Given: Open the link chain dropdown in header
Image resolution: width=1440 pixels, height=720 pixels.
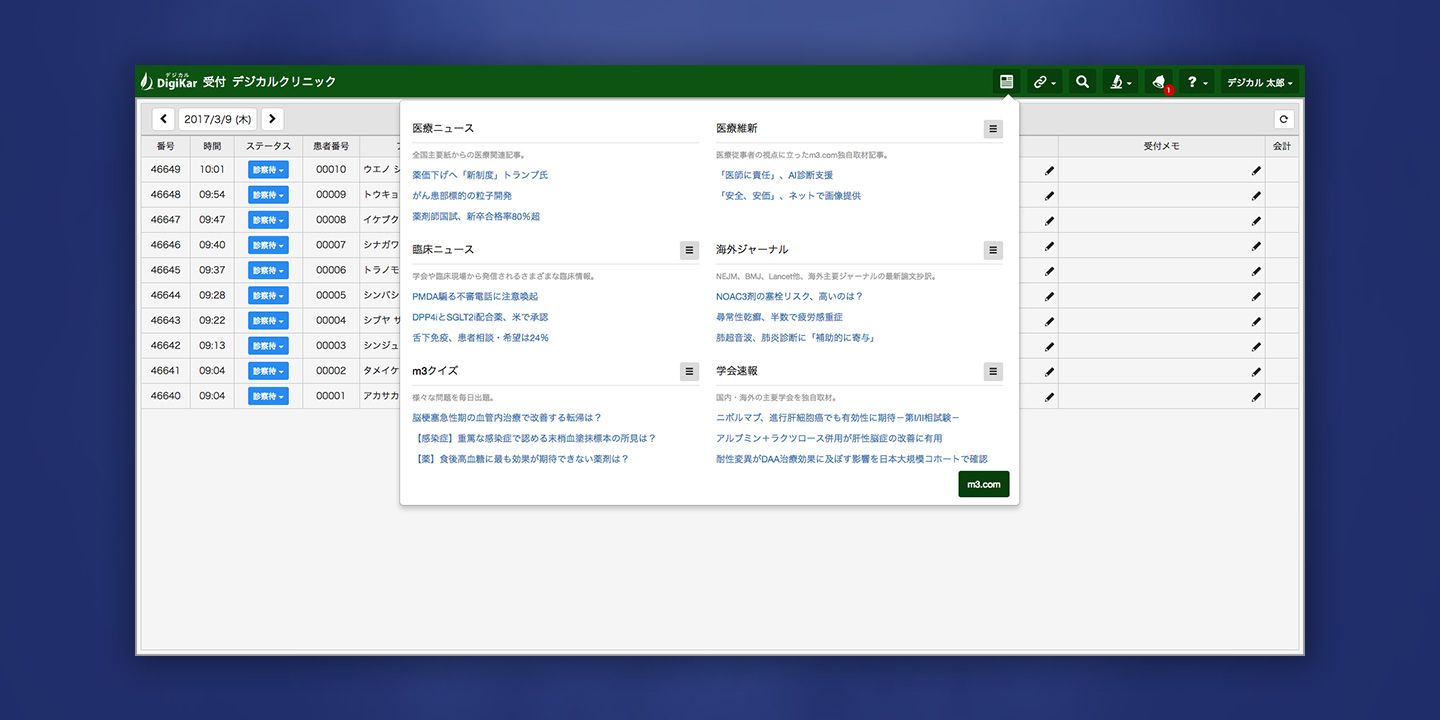Looking at the screenshot, I should pos(1044,82).
